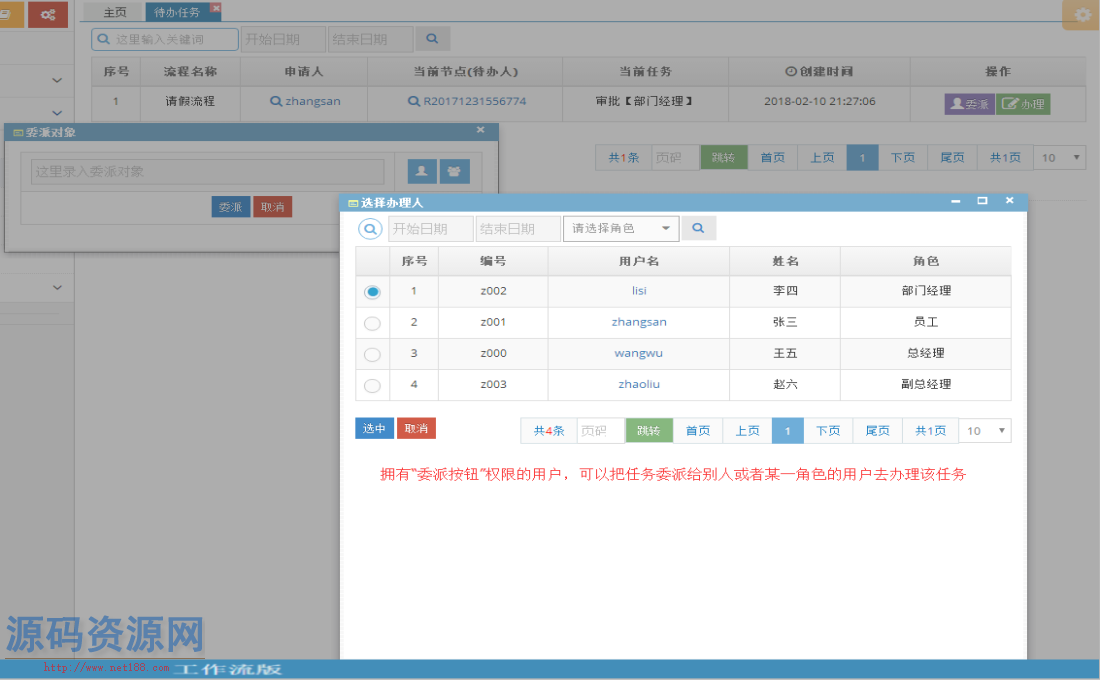The image size is (1100, 680).
Task: Click the search button beside the main end date field
Action: (x=432, y=39)
